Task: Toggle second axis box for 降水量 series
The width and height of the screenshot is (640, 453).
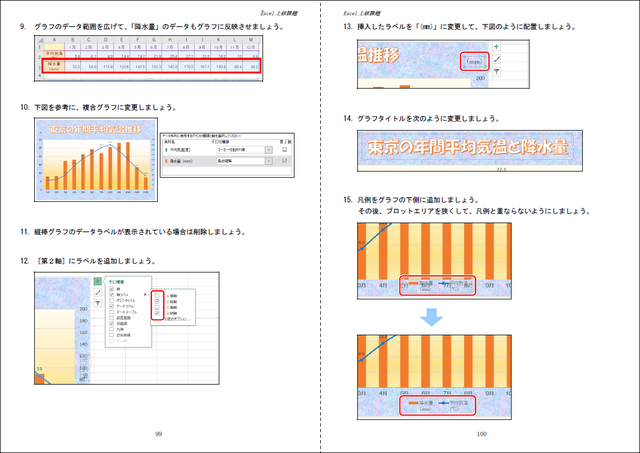Action: 284,161
